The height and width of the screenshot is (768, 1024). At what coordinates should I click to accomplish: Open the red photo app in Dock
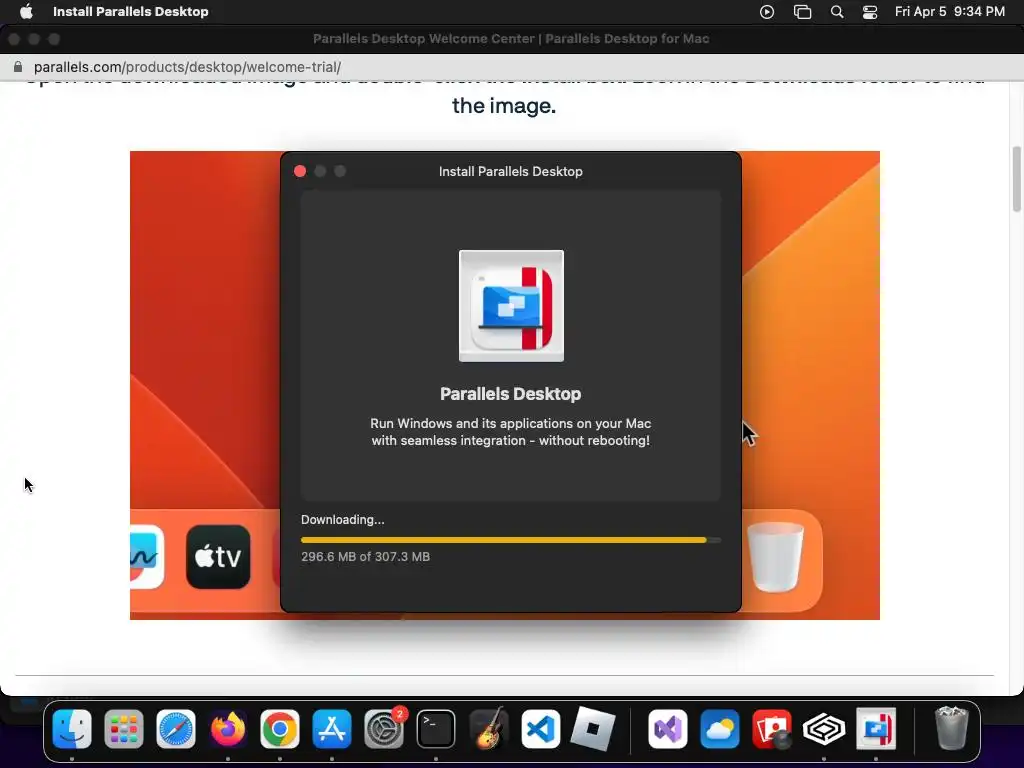coord(772,729)
